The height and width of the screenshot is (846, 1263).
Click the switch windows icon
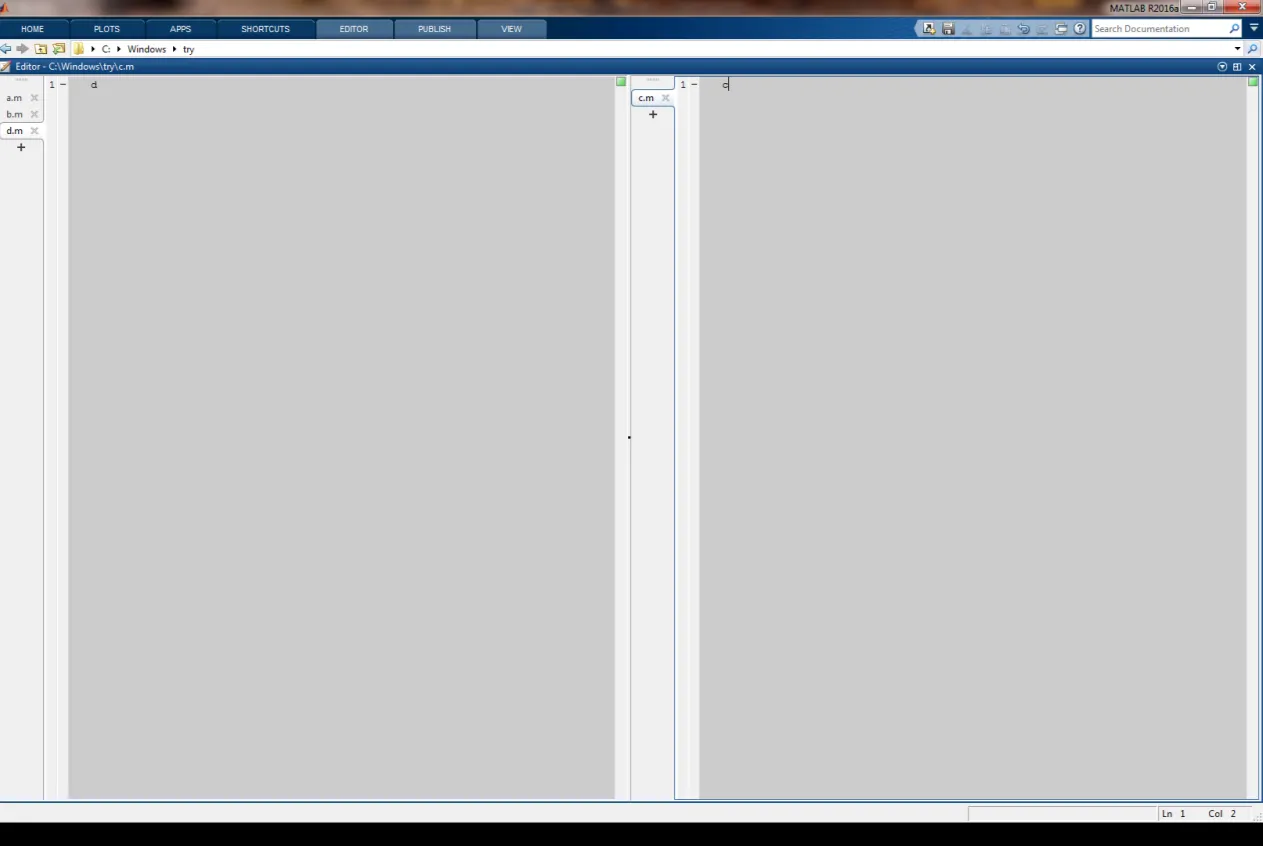[x=1061, y=29]
